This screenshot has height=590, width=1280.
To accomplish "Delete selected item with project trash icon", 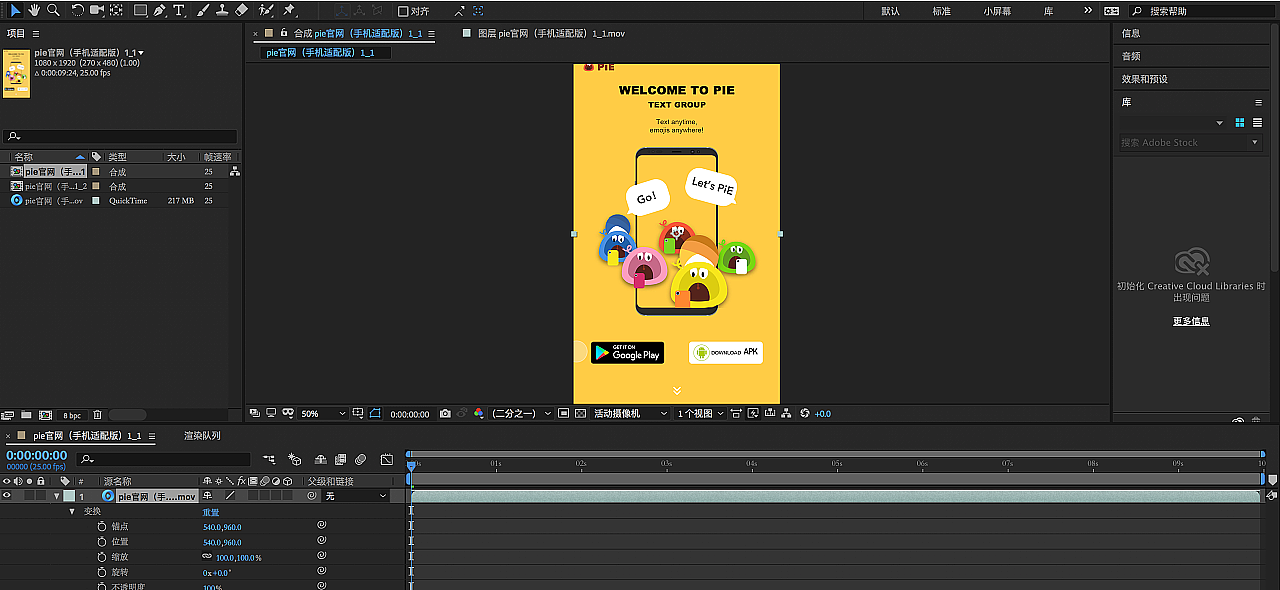I will pyautogui.click(x=97, y=414).
